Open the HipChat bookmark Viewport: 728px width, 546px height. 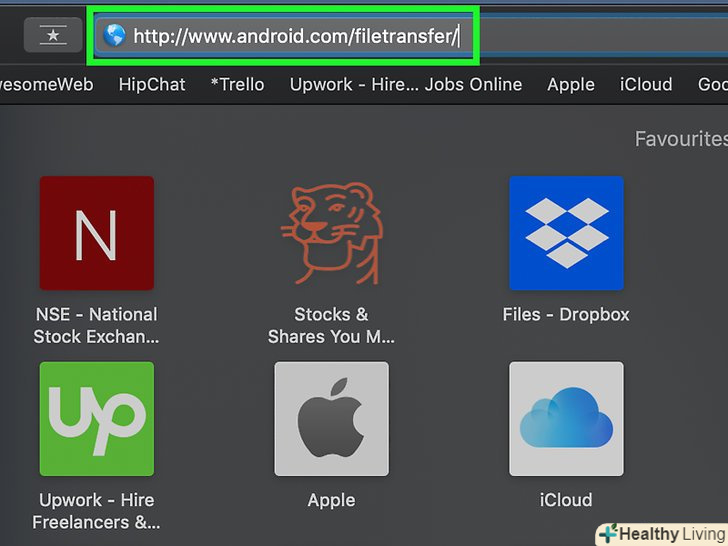point(152,84)
